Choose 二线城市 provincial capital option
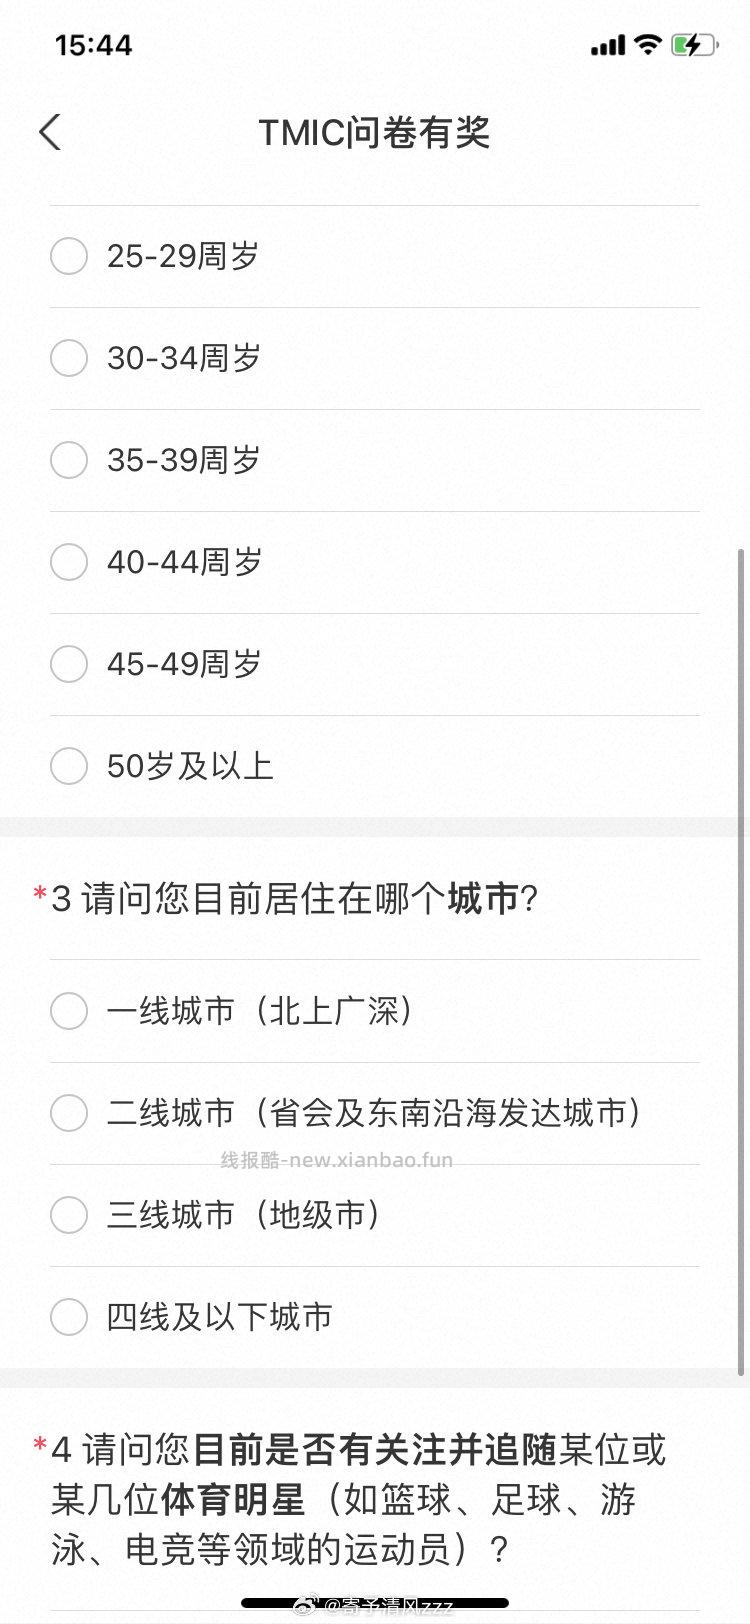Image resolution: width=750 pixels, height=1624 pixels. (x=69, y=1113)
